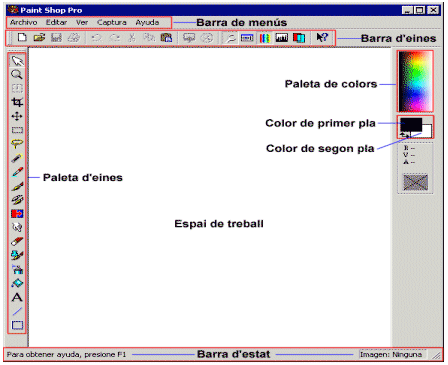
Task: Select the Picture Tube tool
Action: pos(17,255)
